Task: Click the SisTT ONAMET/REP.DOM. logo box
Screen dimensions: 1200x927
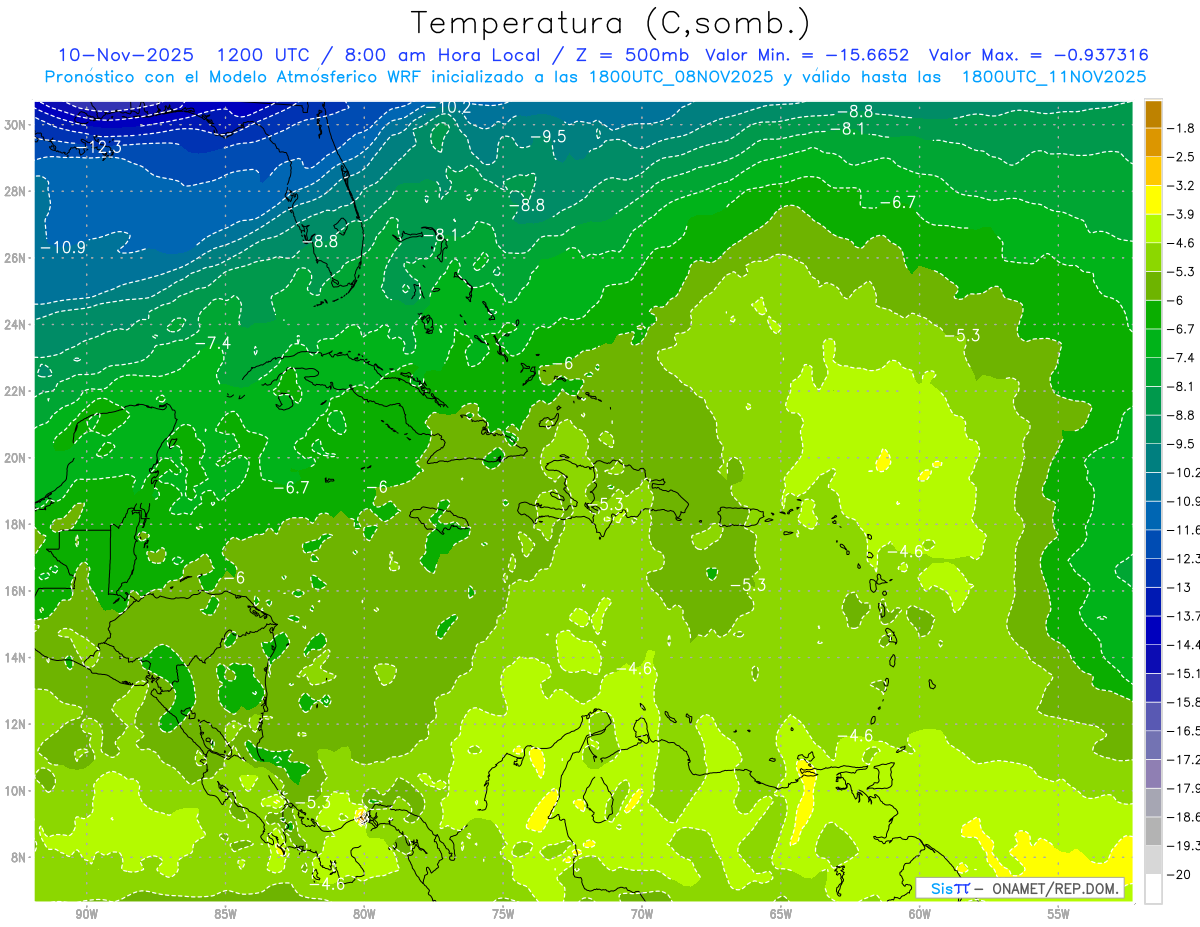Action: 1020,888
